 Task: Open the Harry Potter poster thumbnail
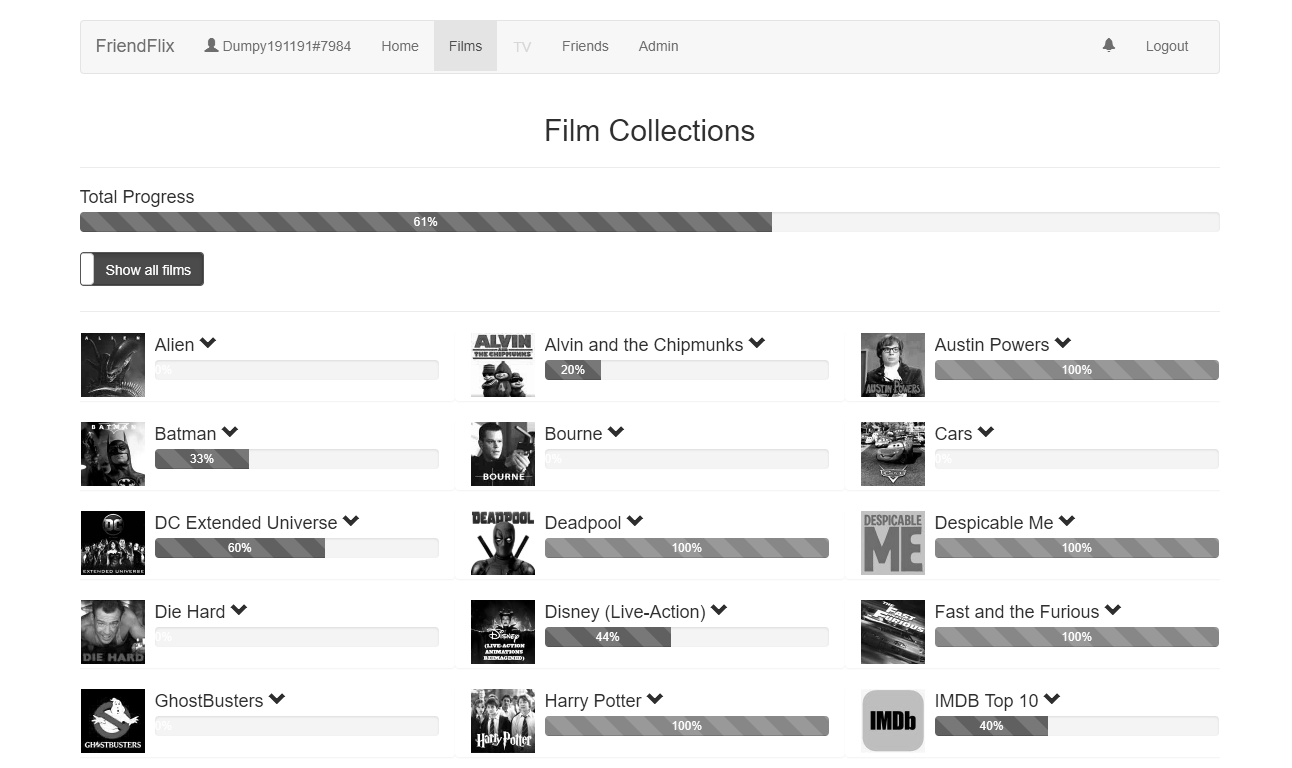503,721
